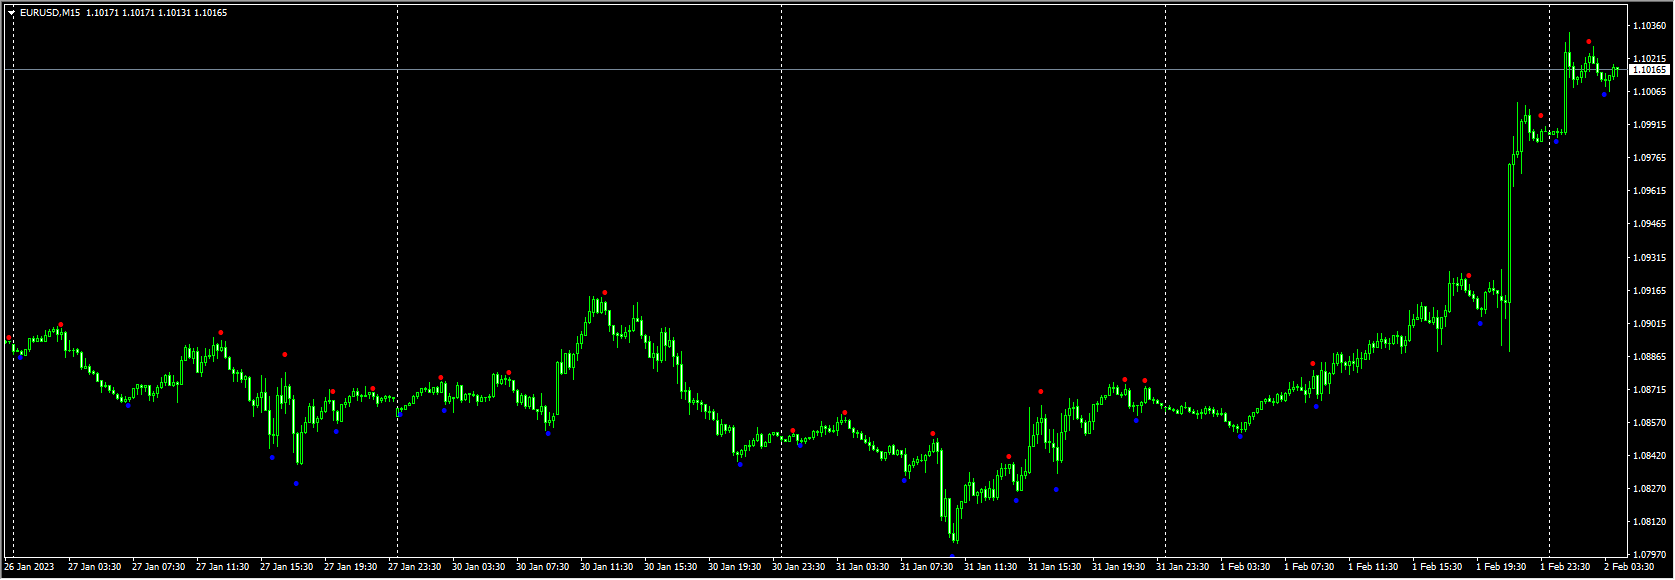Click the 1.10065 price scale label
This screenshot has width=1675, height=580.
[1649, 92]
